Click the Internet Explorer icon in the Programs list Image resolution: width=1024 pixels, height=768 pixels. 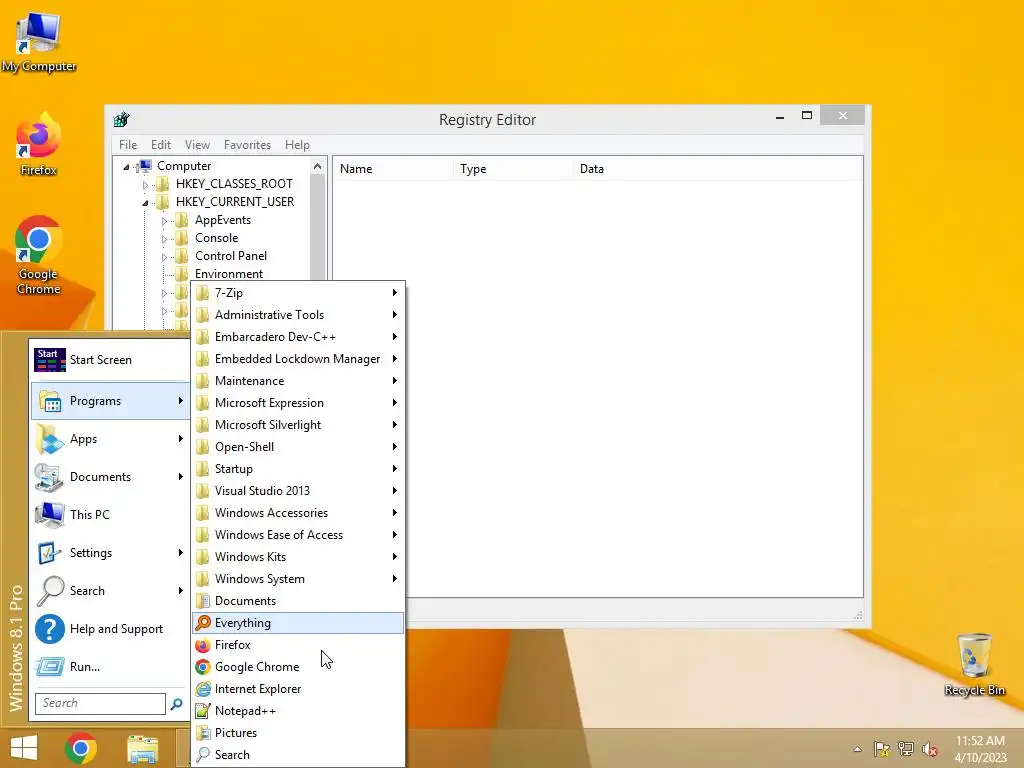tap(203, 689)
